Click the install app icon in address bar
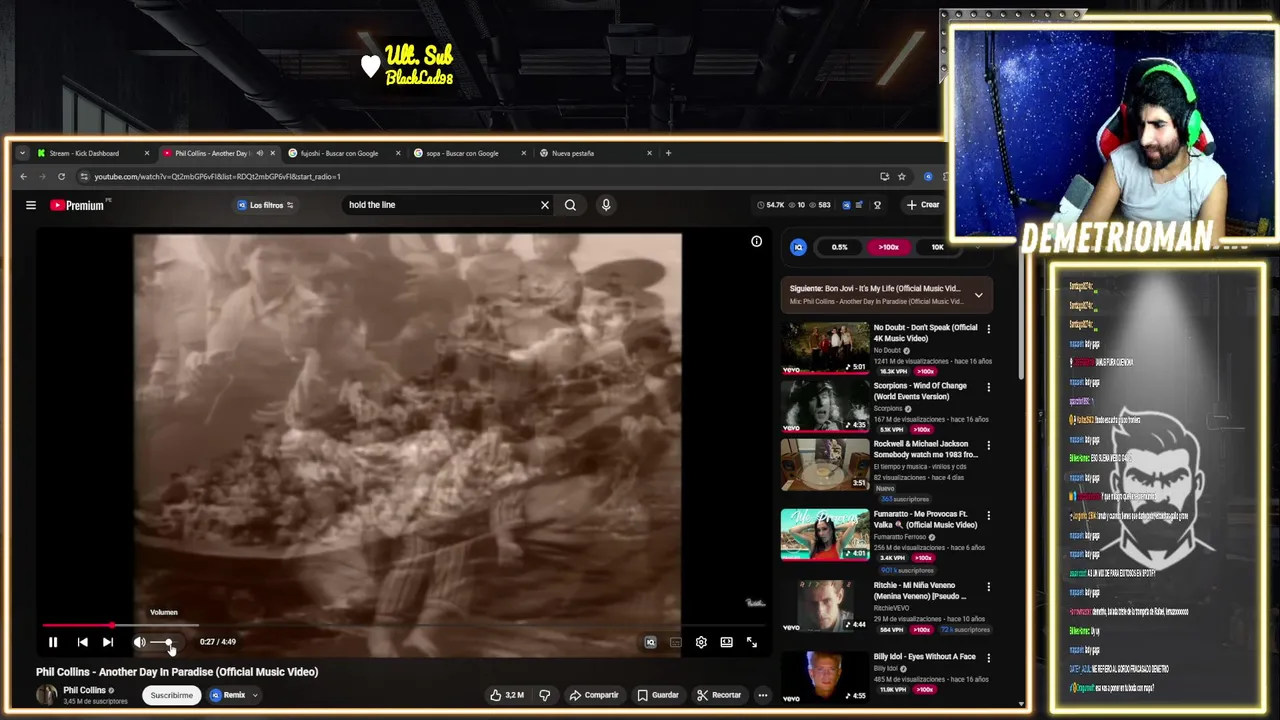 884,177
